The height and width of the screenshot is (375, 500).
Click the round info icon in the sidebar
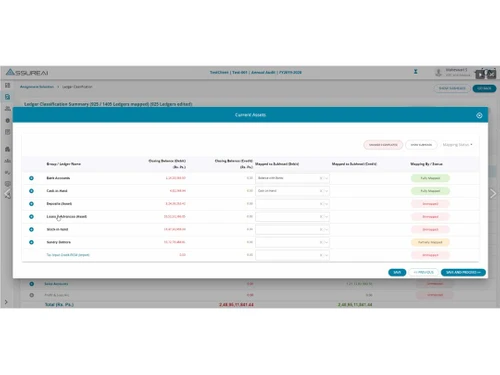(x=7, y=120)
